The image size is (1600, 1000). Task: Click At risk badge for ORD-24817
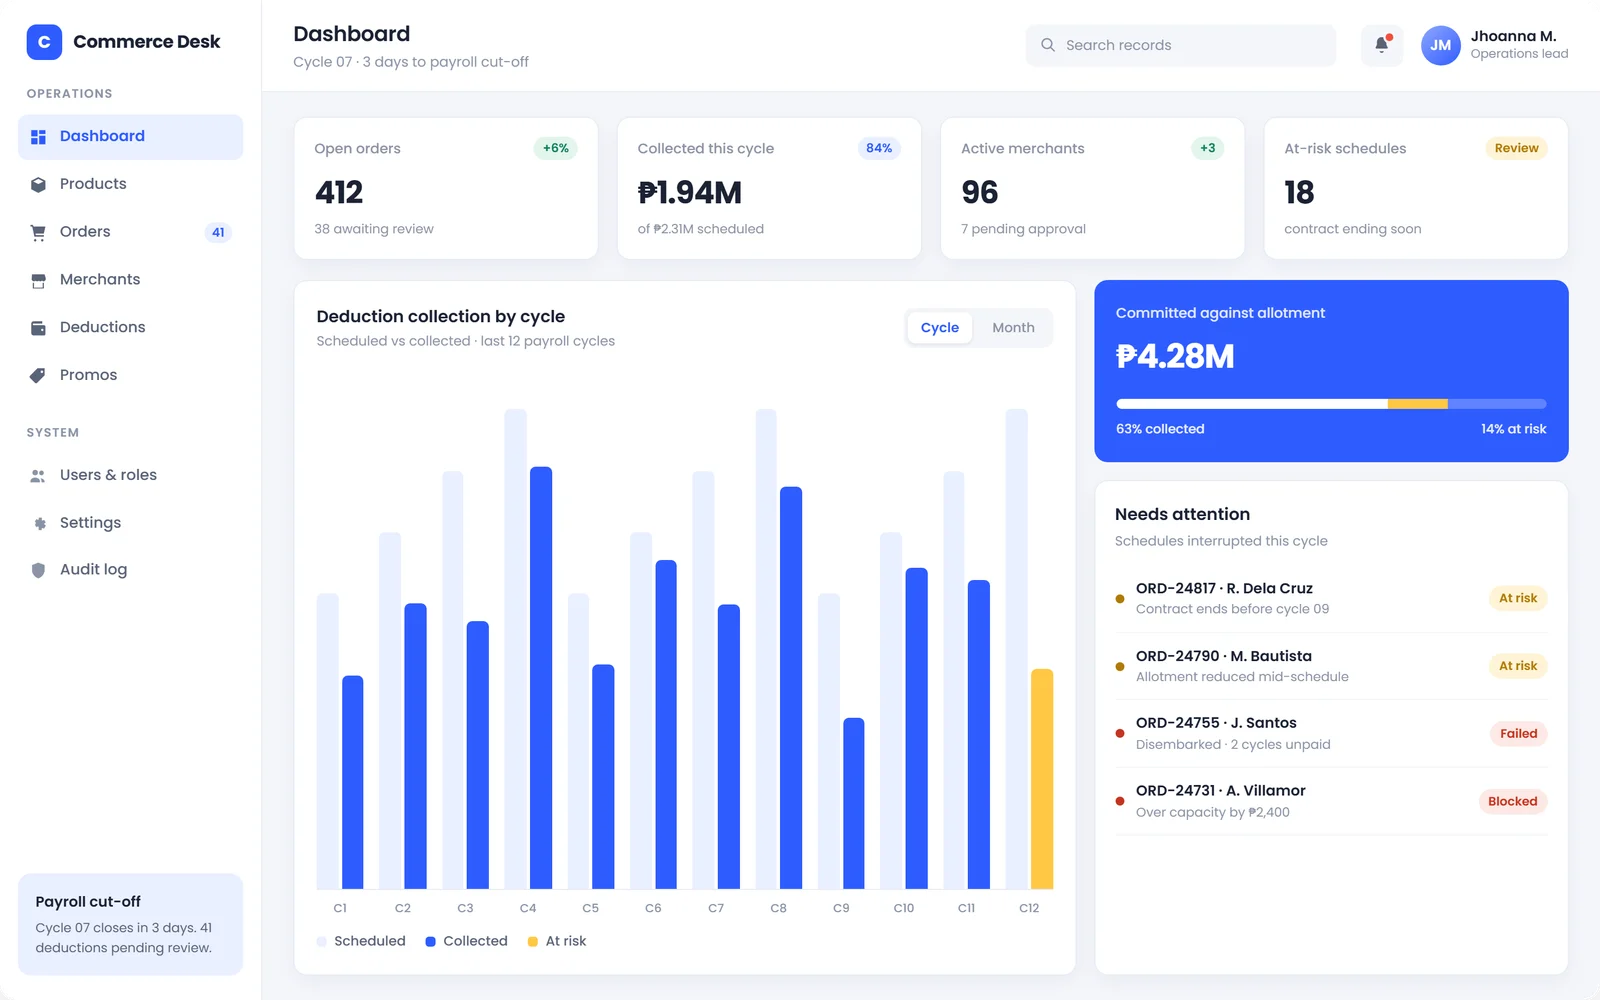click(1518, 598)
